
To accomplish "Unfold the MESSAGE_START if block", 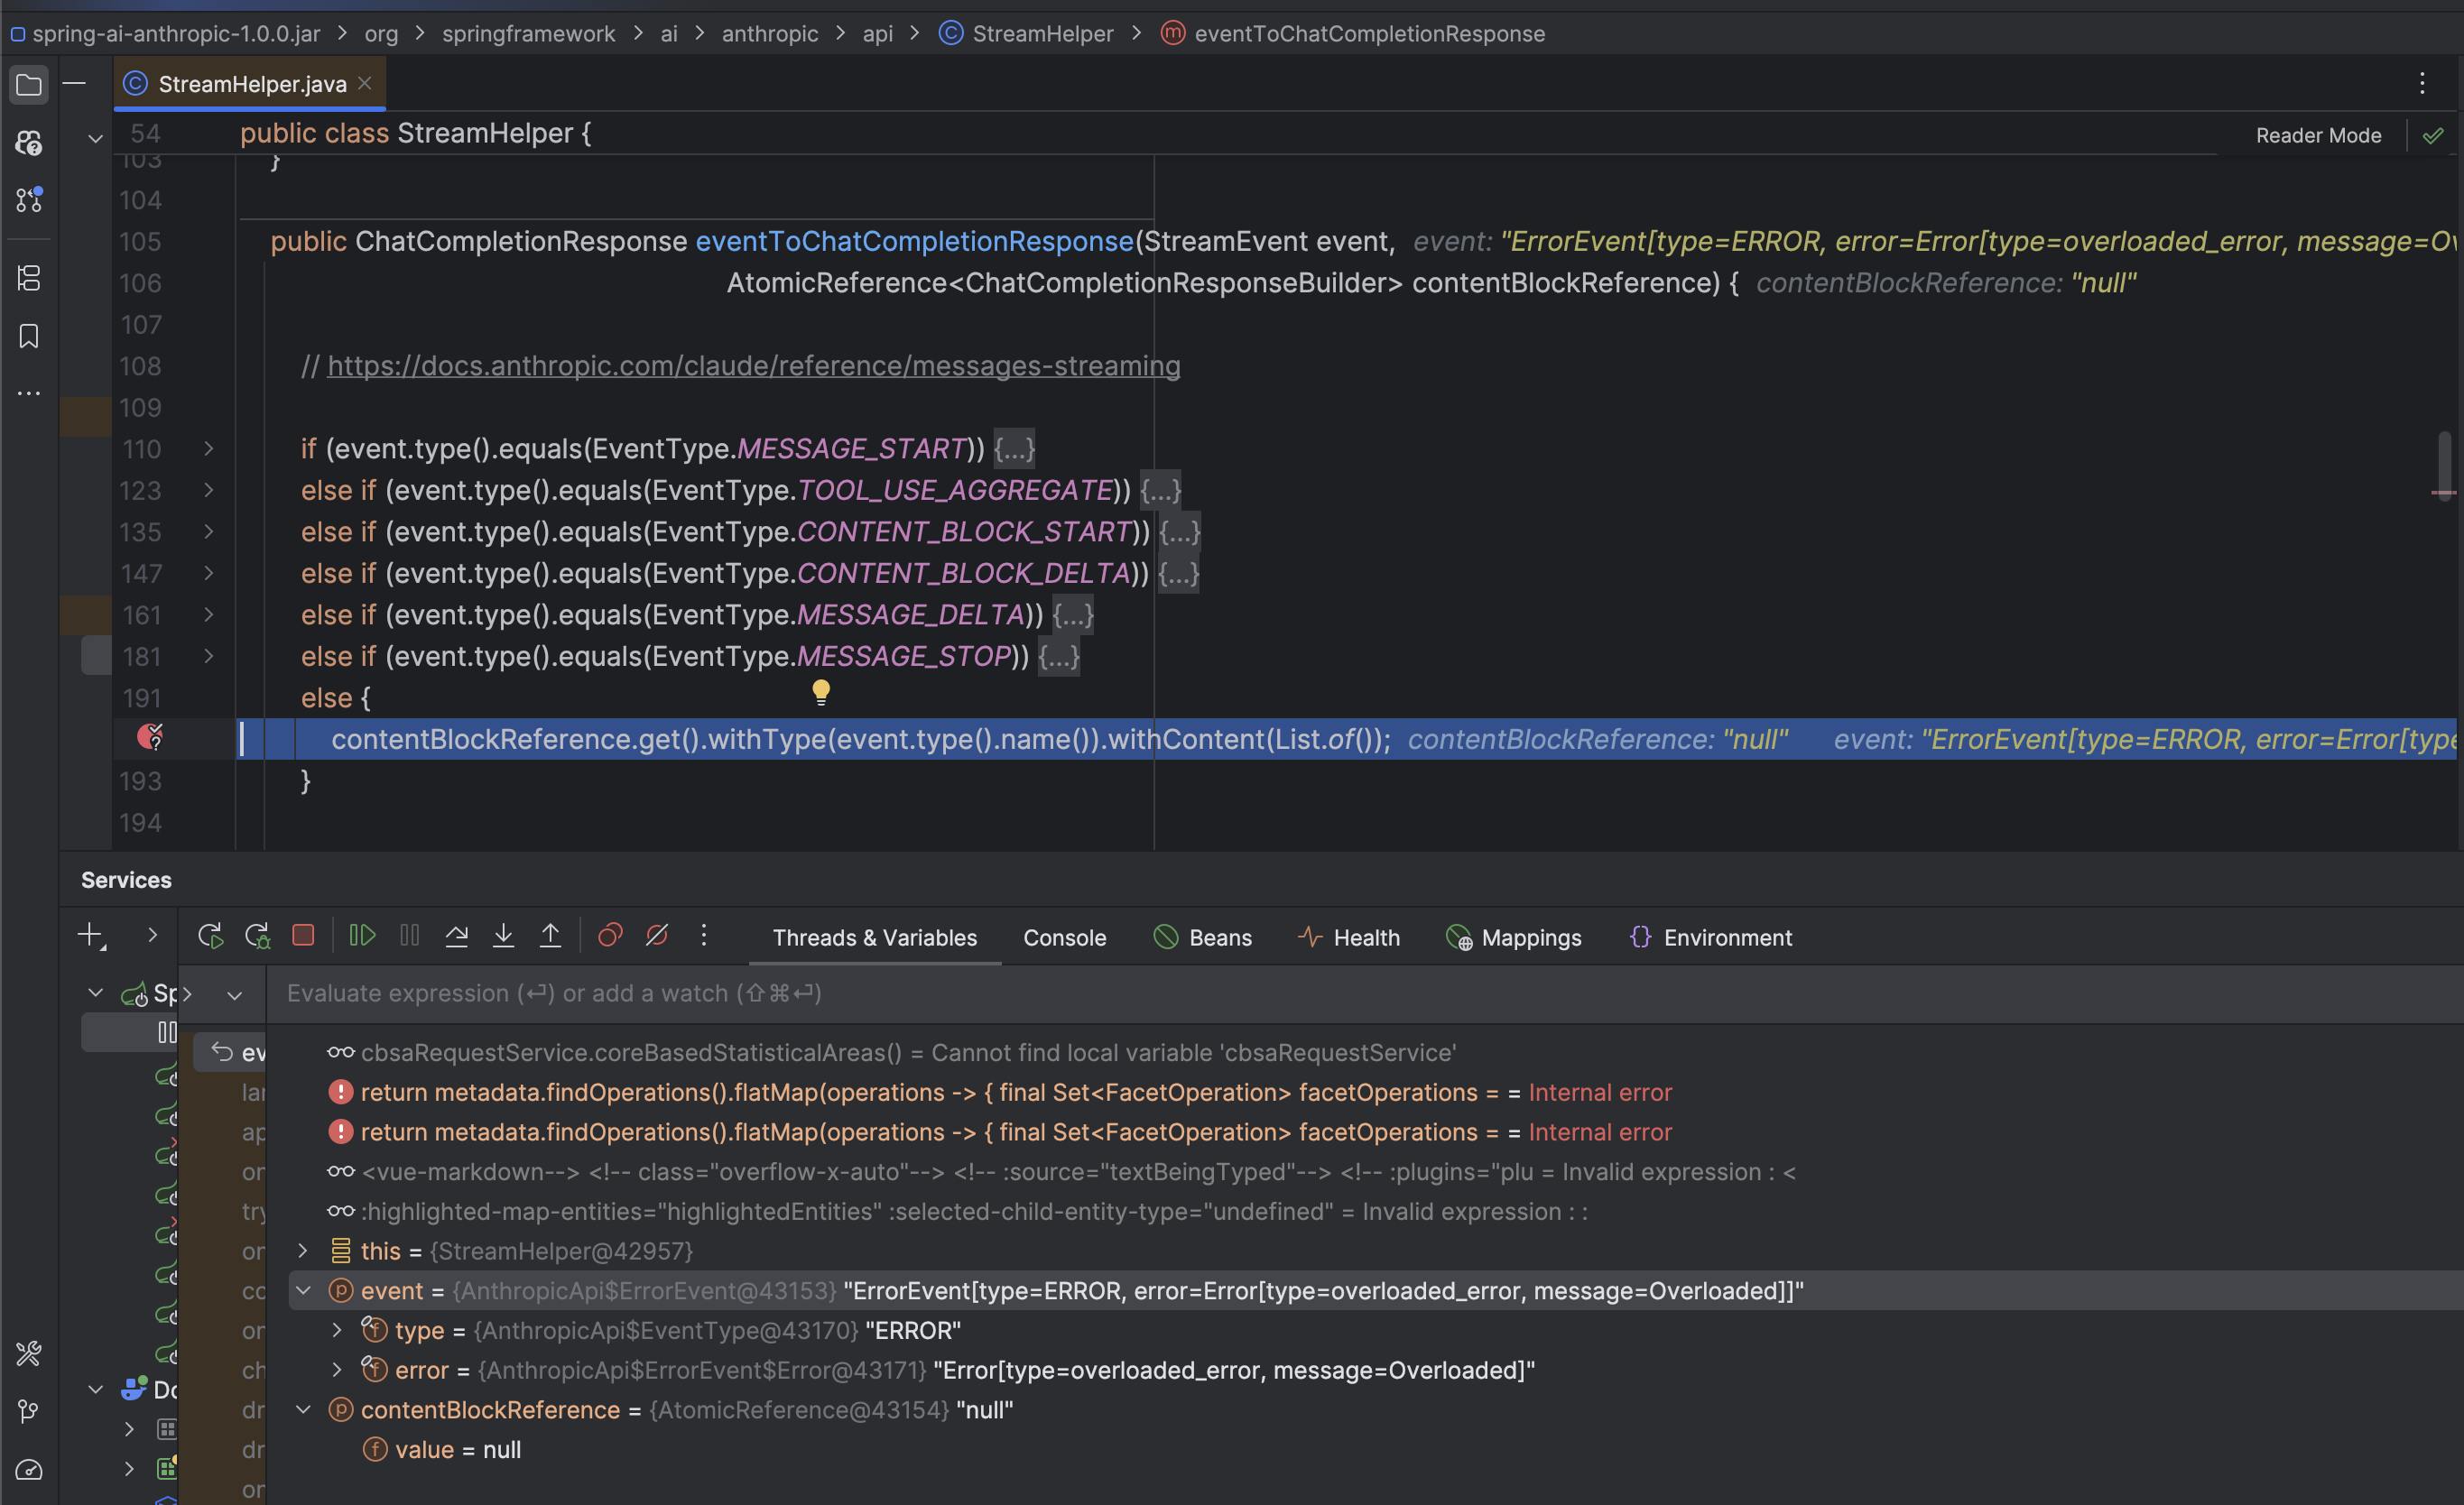I will click(x=208, y=449).
